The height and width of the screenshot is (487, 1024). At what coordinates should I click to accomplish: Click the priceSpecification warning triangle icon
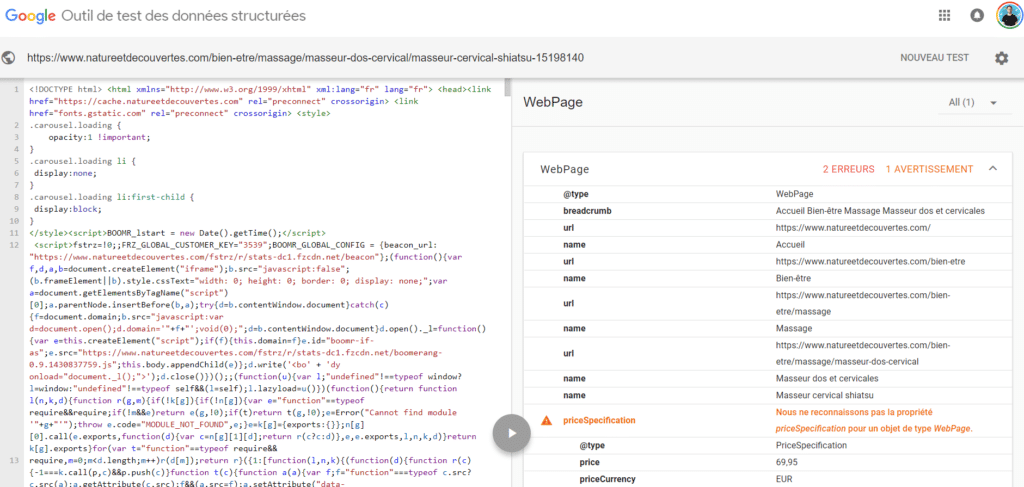pyautogui.click(x=547, y=420)
